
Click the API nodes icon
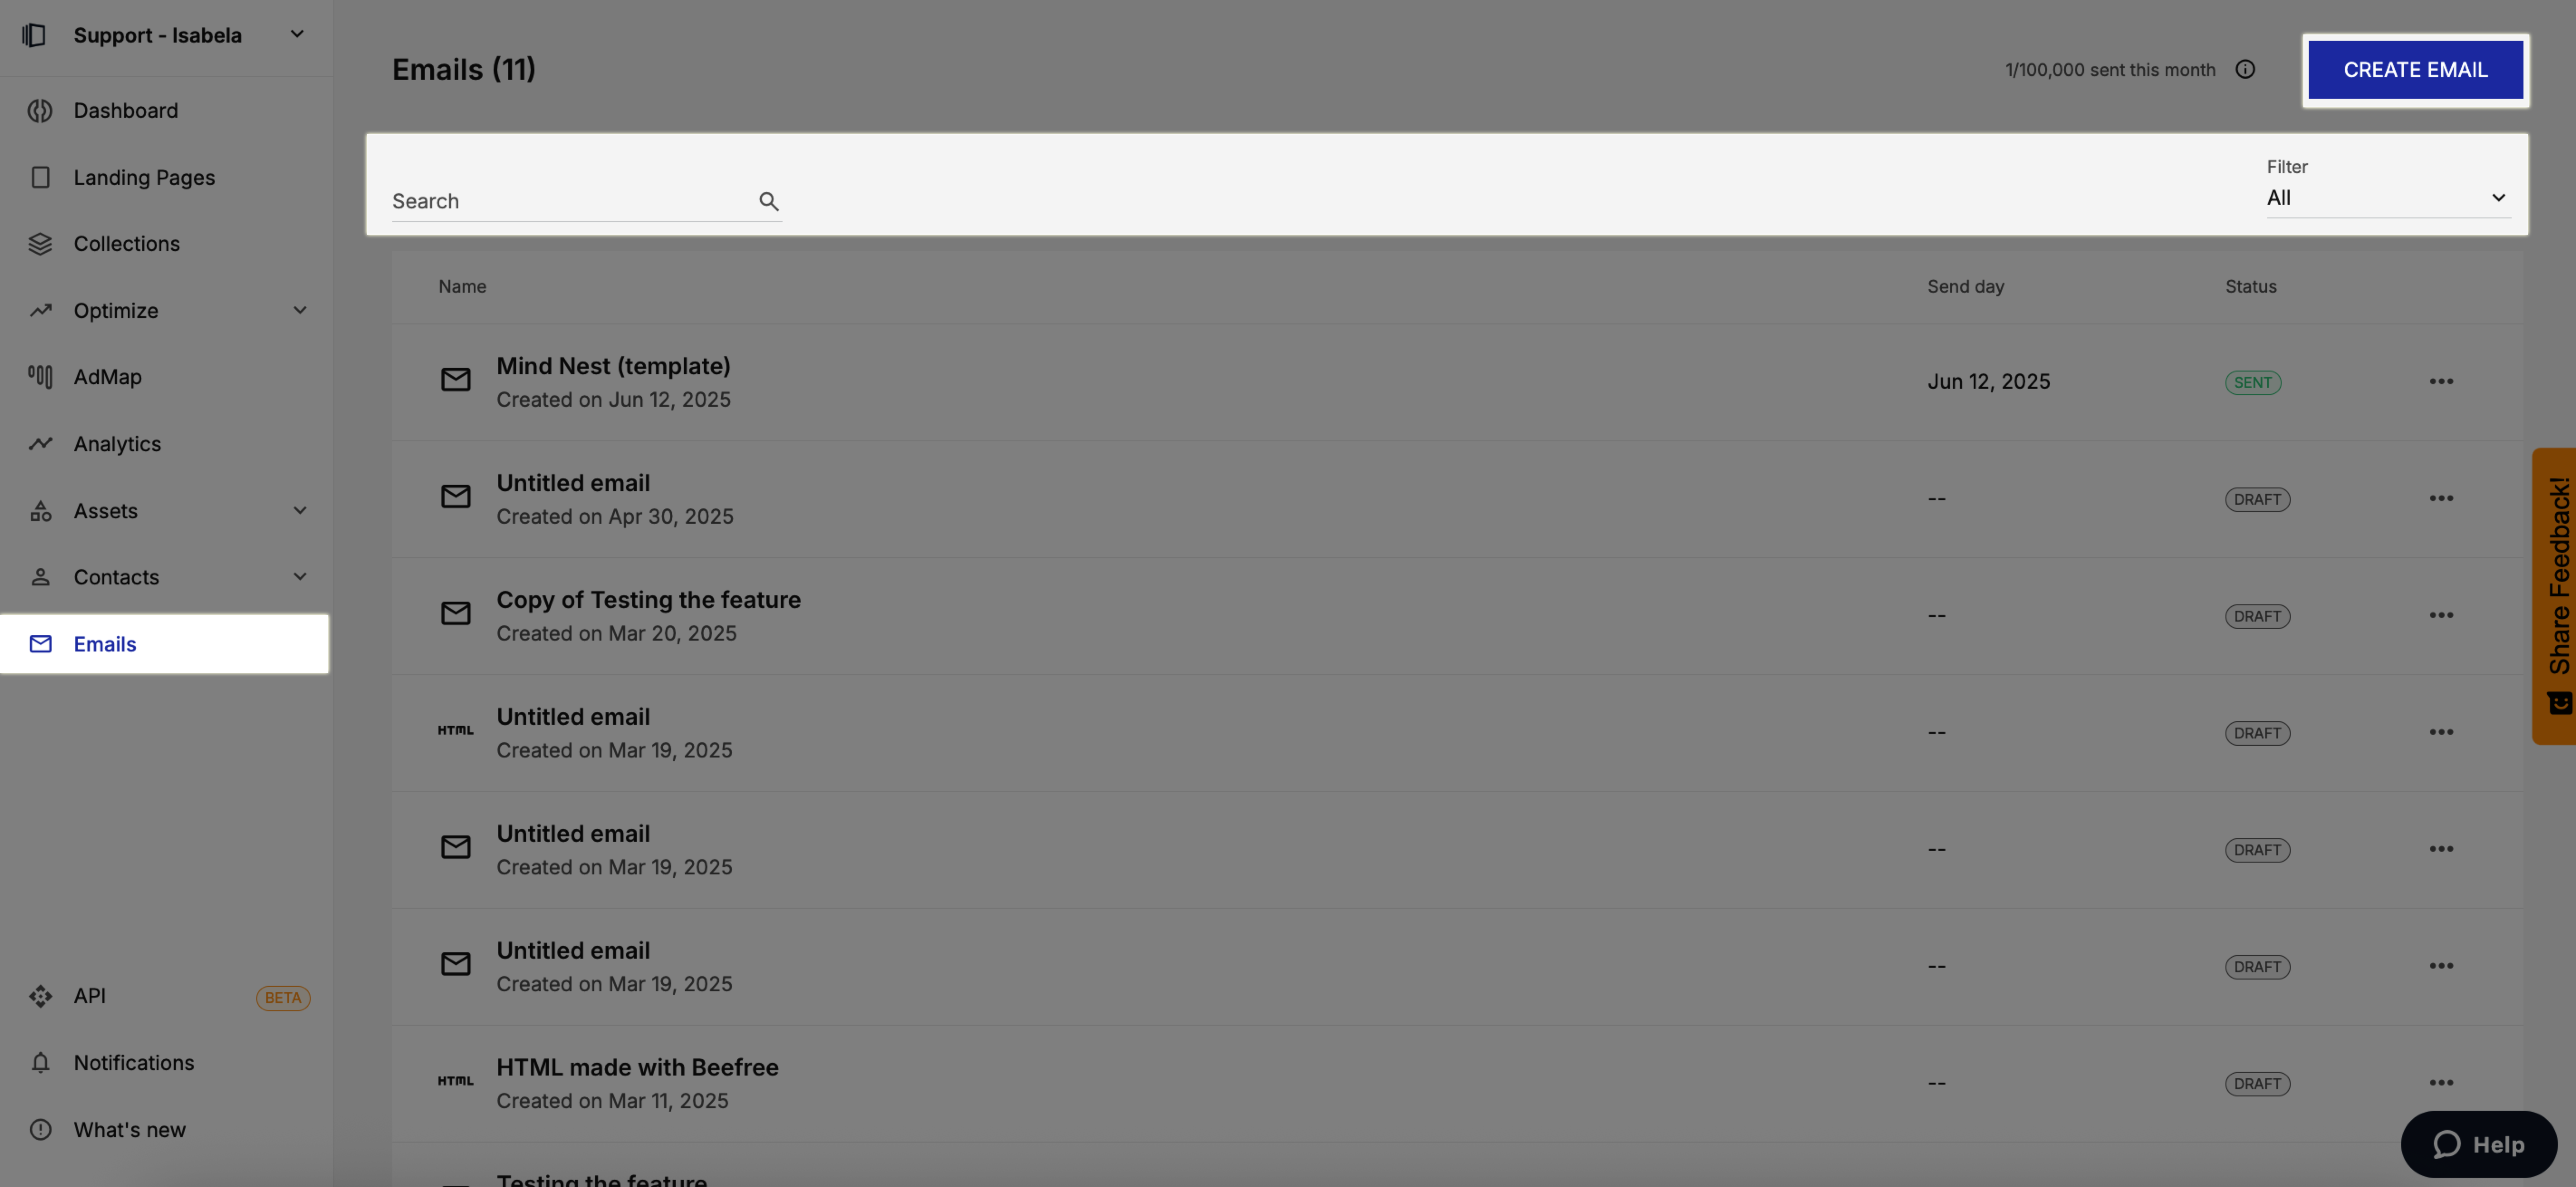pyautogui.click(x=40, y=996)
